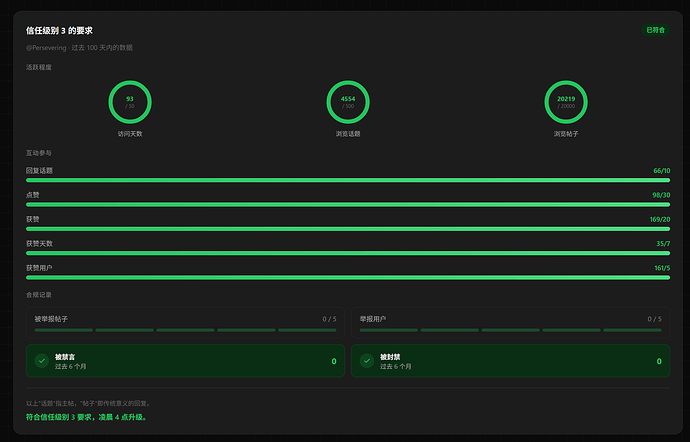Click 过去 6 个月 under 被禁言
The height and width of the screenshot is (442, 690).
point(70,366)
